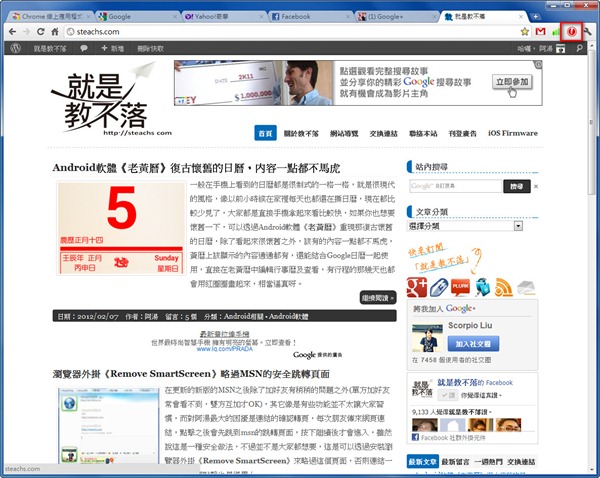Open comments bubble in admin bar
The width and height of the screenshot is (600, 478).
coord(83,48)
